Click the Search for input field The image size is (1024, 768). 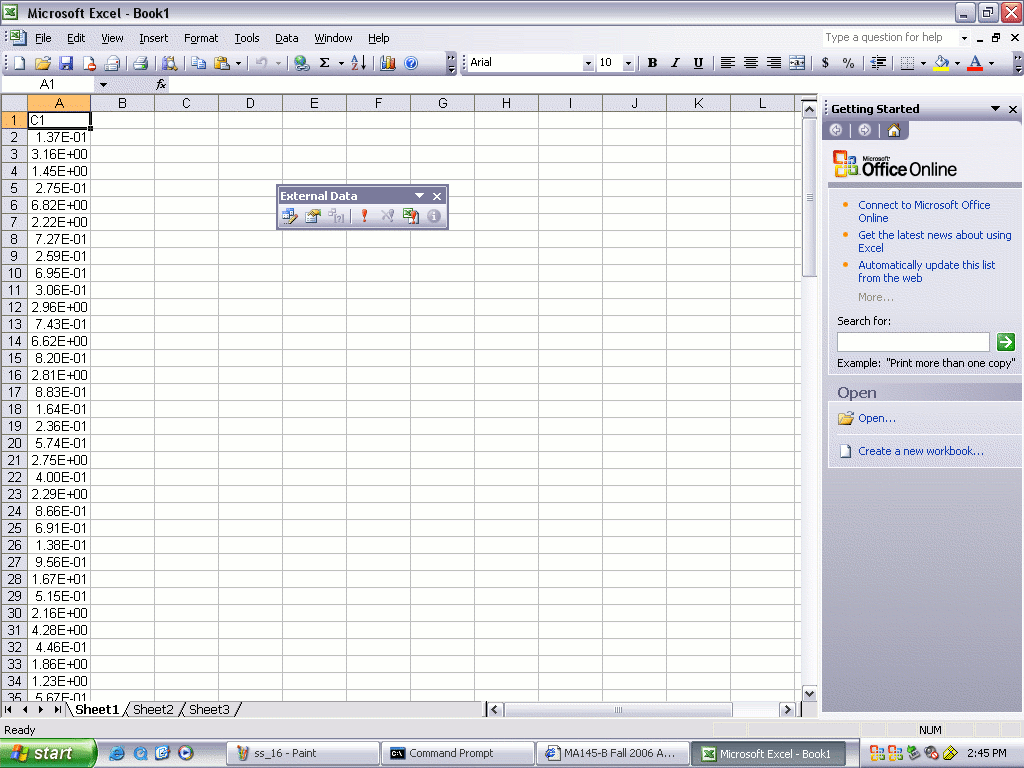913,342
